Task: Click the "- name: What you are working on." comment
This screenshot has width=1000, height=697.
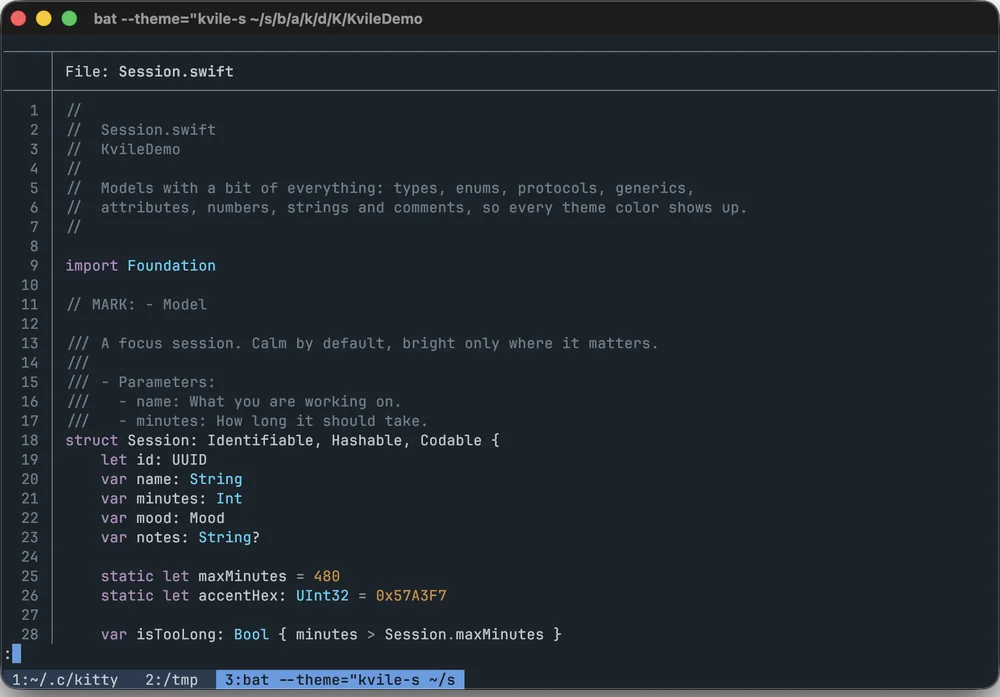Action: [260, 402]
